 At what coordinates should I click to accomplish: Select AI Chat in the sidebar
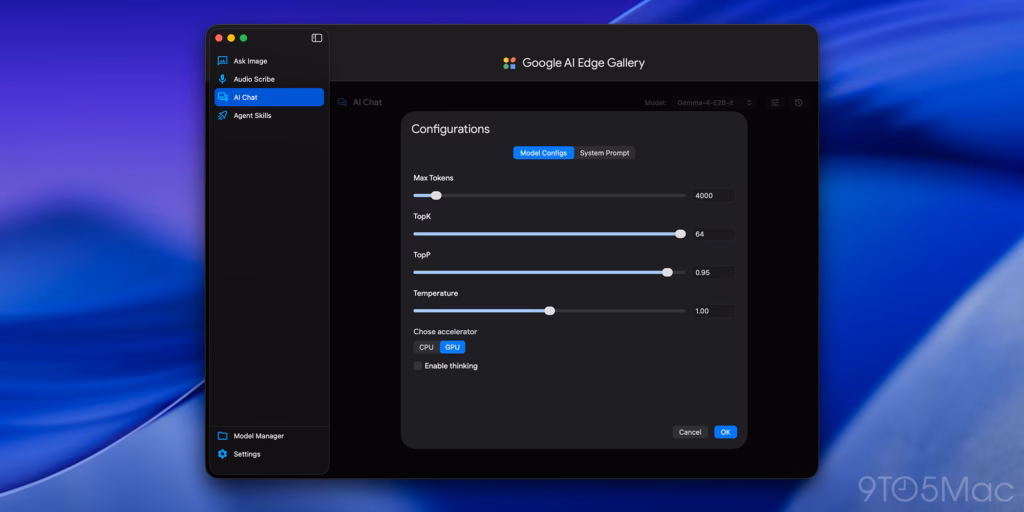click(269, 97)
